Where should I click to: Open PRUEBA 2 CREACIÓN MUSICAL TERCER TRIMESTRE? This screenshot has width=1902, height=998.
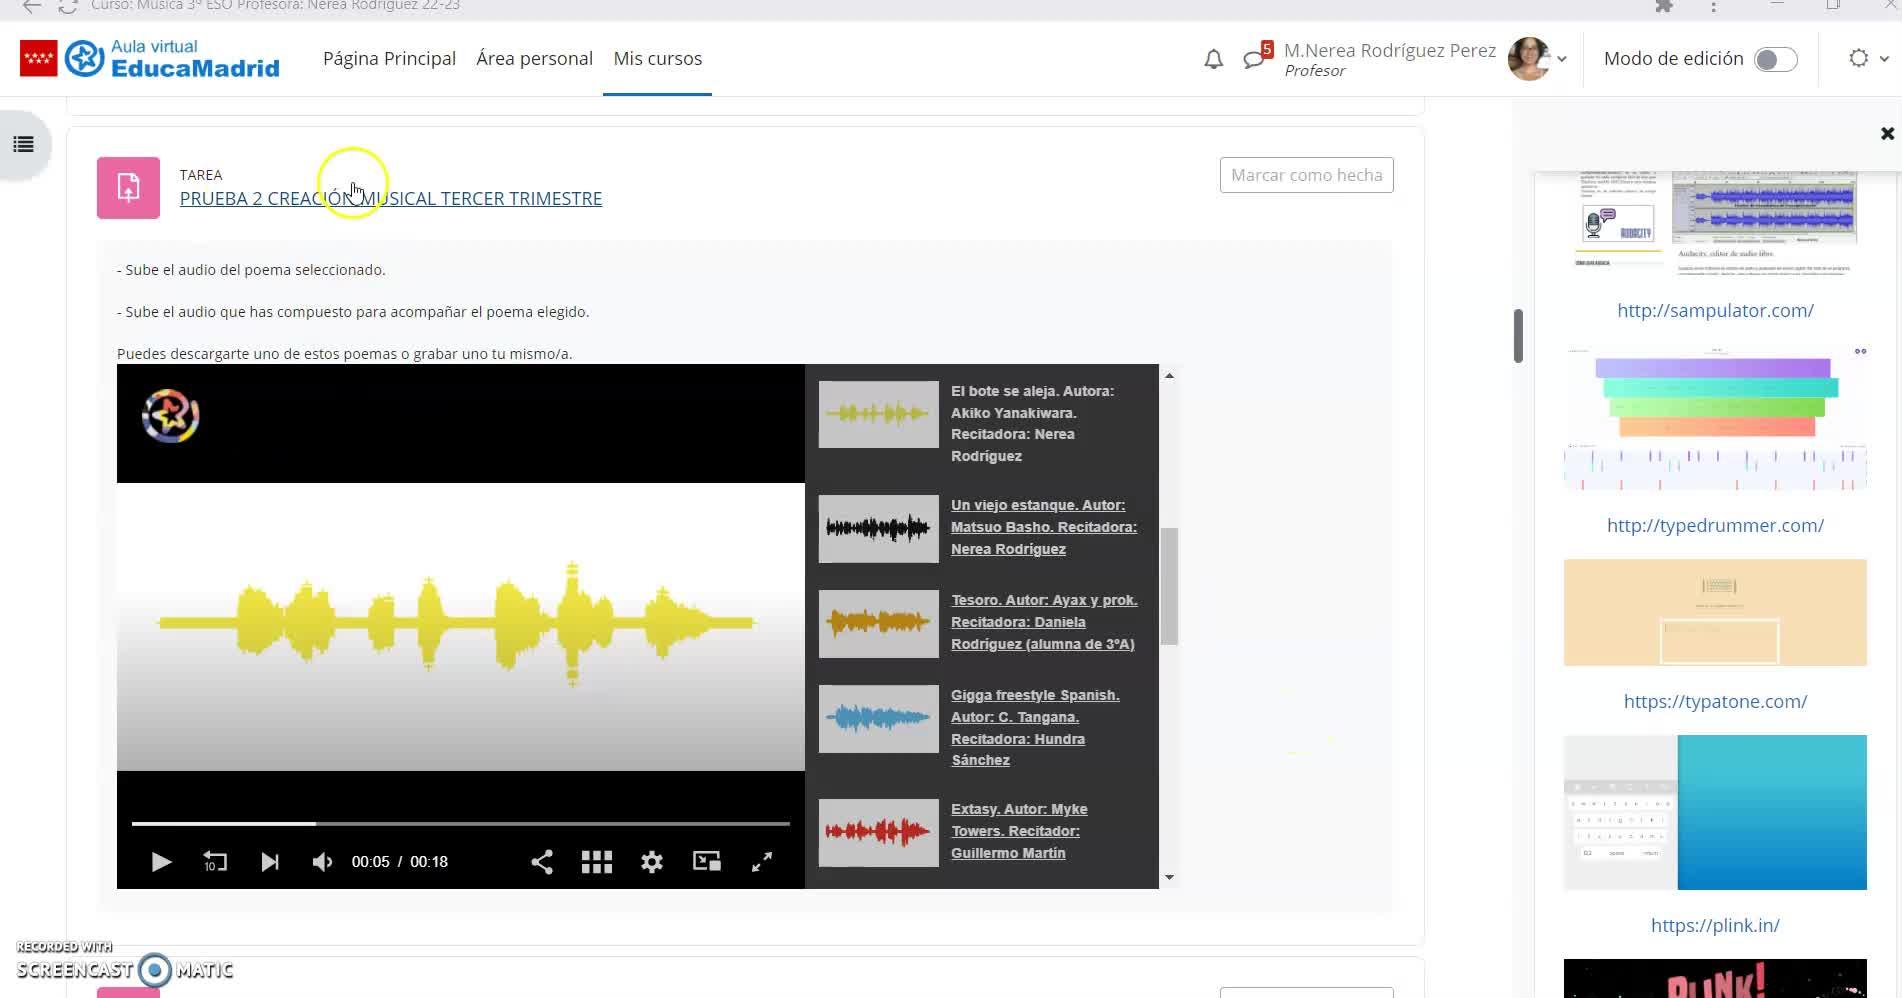[391, 199]
